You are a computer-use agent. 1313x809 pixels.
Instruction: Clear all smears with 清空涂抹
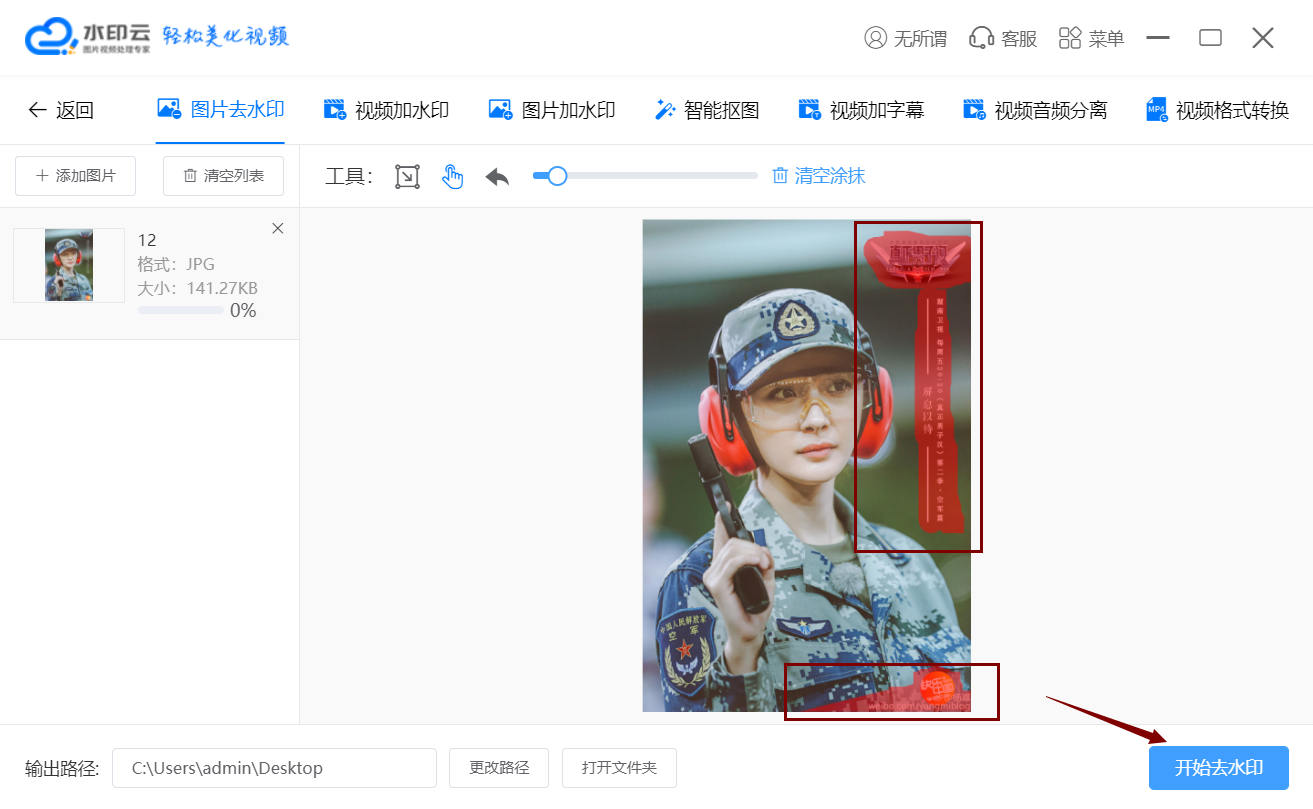819,176
